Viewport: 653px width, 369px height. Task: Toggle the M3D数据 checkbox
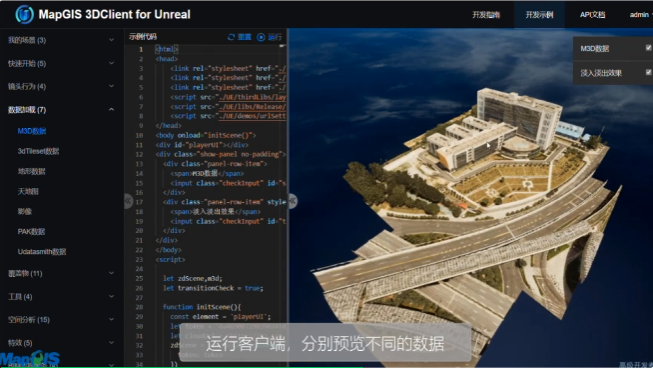[x=648, y=48]
